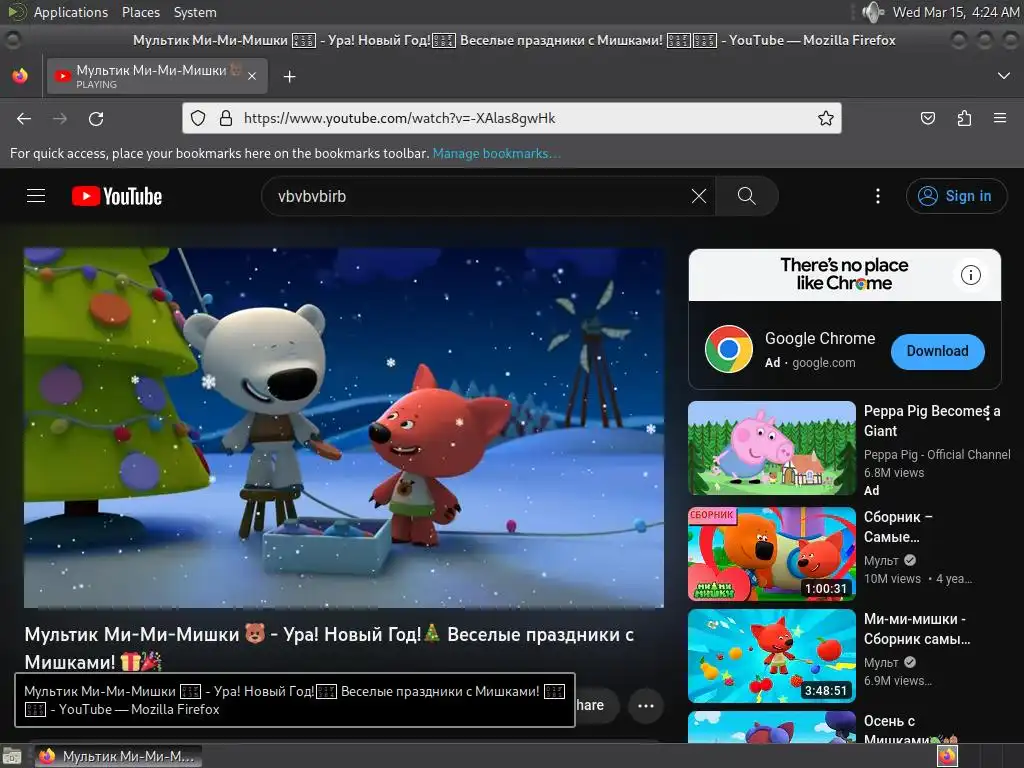Focus the YouTube search input field
This screenshot has height=768, width=1024.
coord(480,196)
